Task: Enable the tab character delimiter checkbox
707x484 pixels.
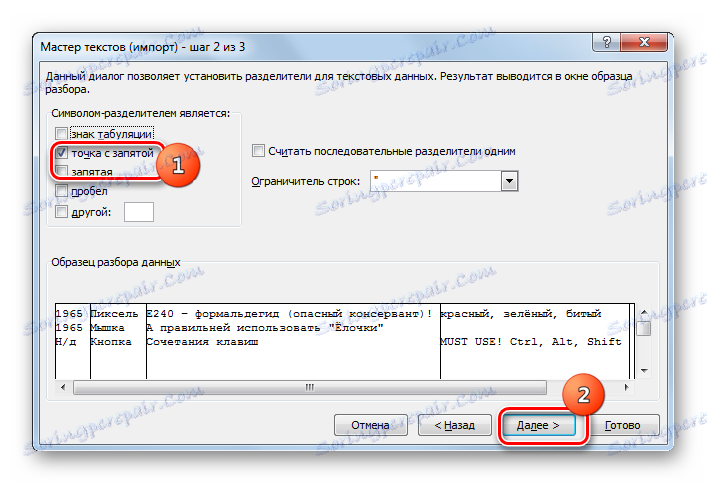Action: [x=61, y=134]
